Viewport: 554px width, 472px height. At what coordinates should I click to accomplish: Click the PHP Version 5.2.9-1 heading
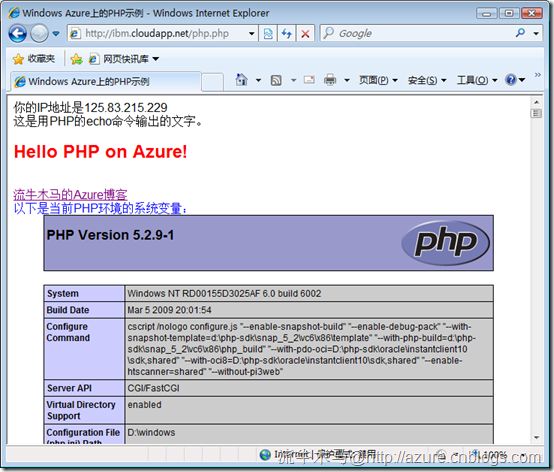pos(110,235)
